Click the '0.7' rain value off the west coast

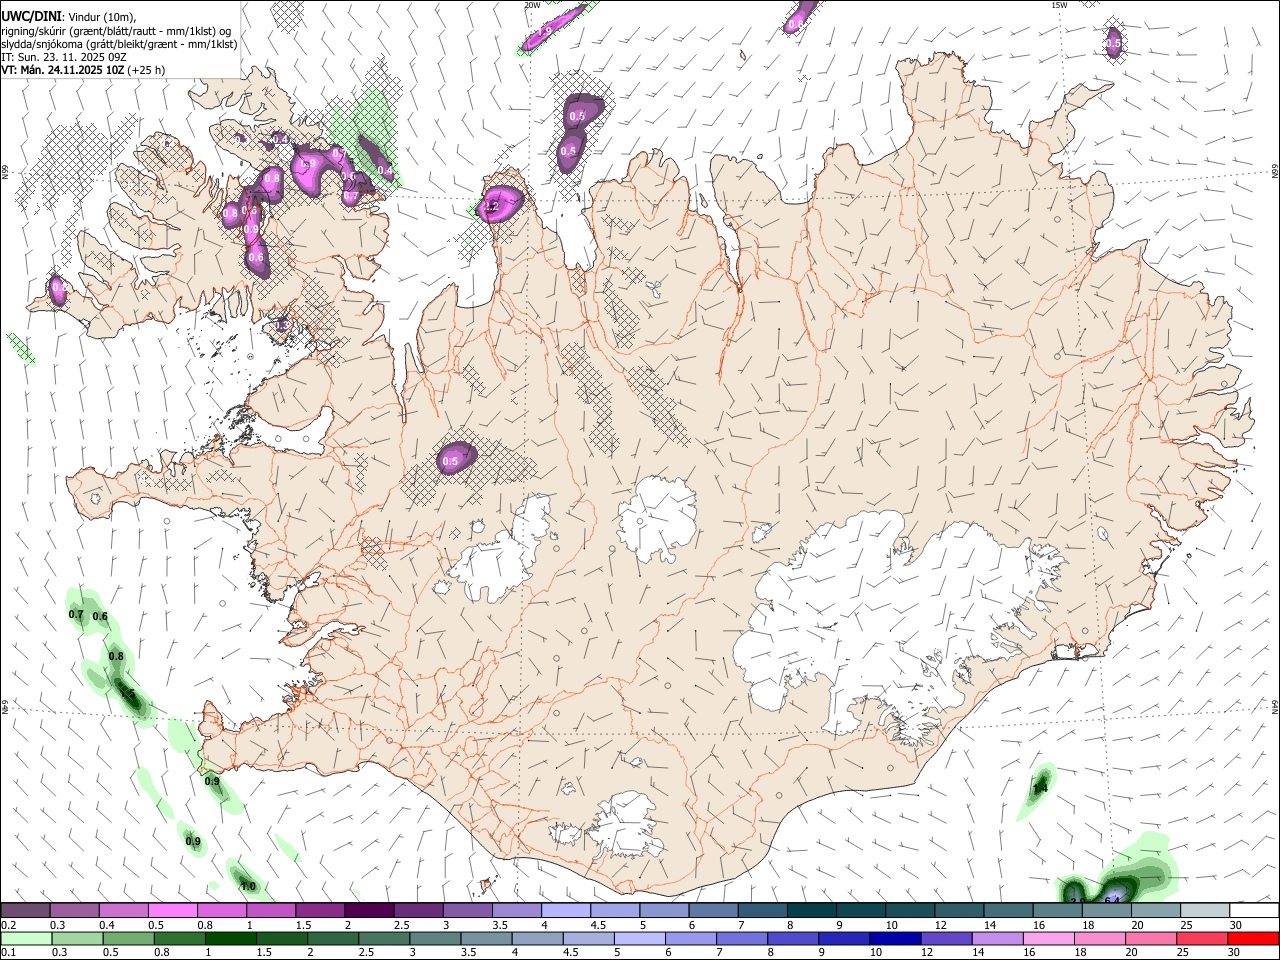click(76, 614)
